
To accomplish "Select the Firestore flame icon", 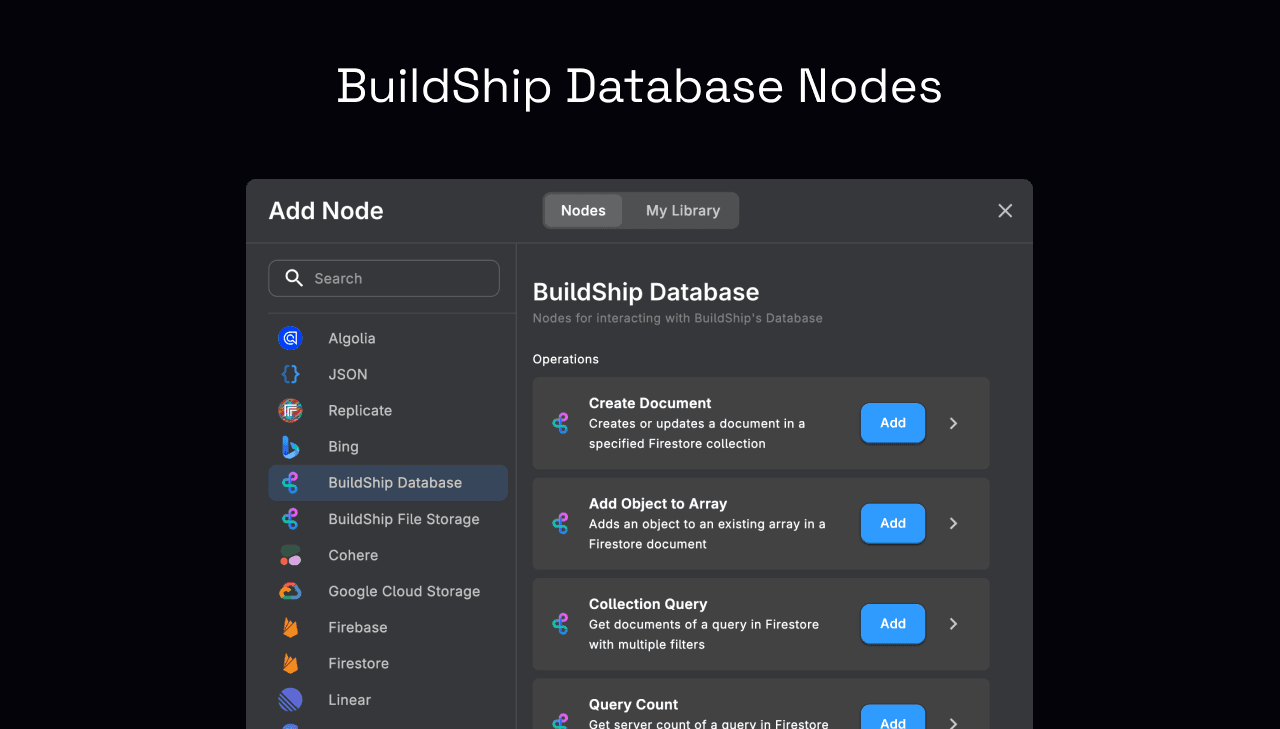I will [290, 663].
